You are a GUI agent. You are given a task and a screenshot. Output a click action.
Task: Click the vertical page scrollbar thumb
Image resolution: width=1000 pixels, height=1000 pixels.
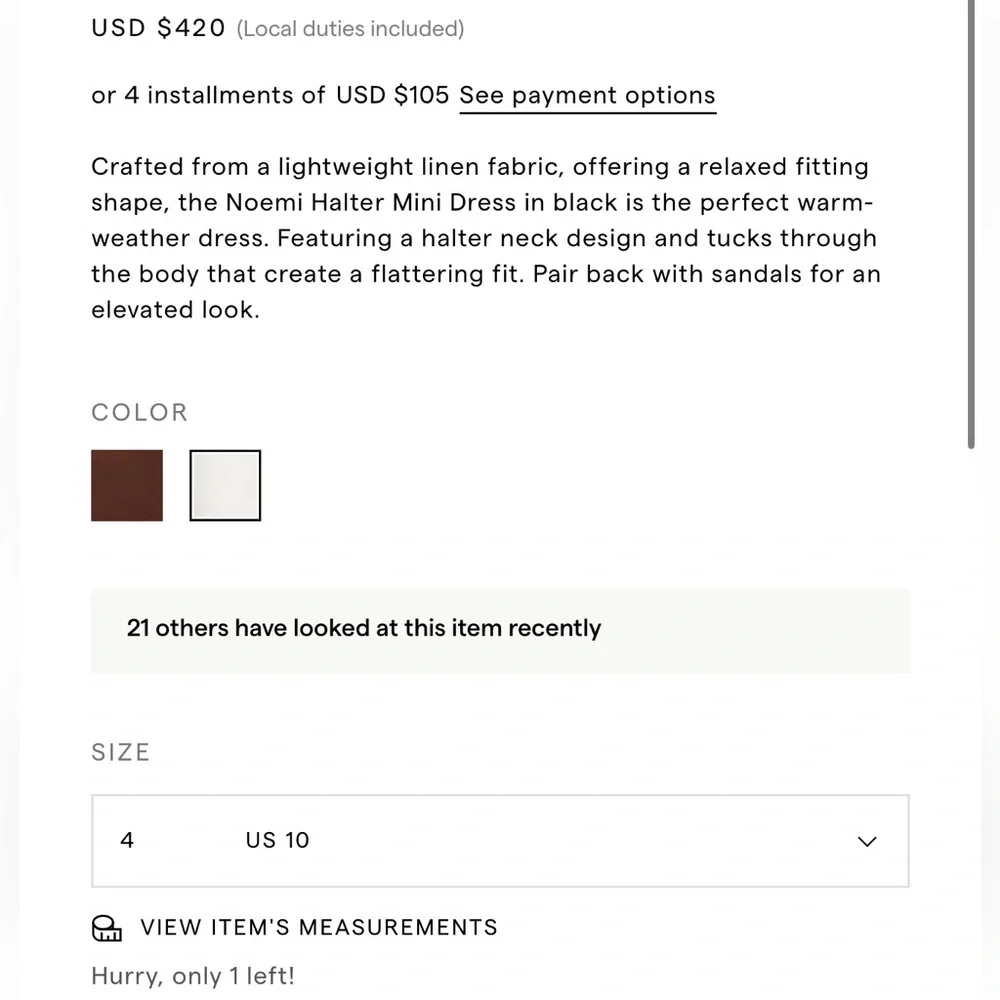coord(971,223)
